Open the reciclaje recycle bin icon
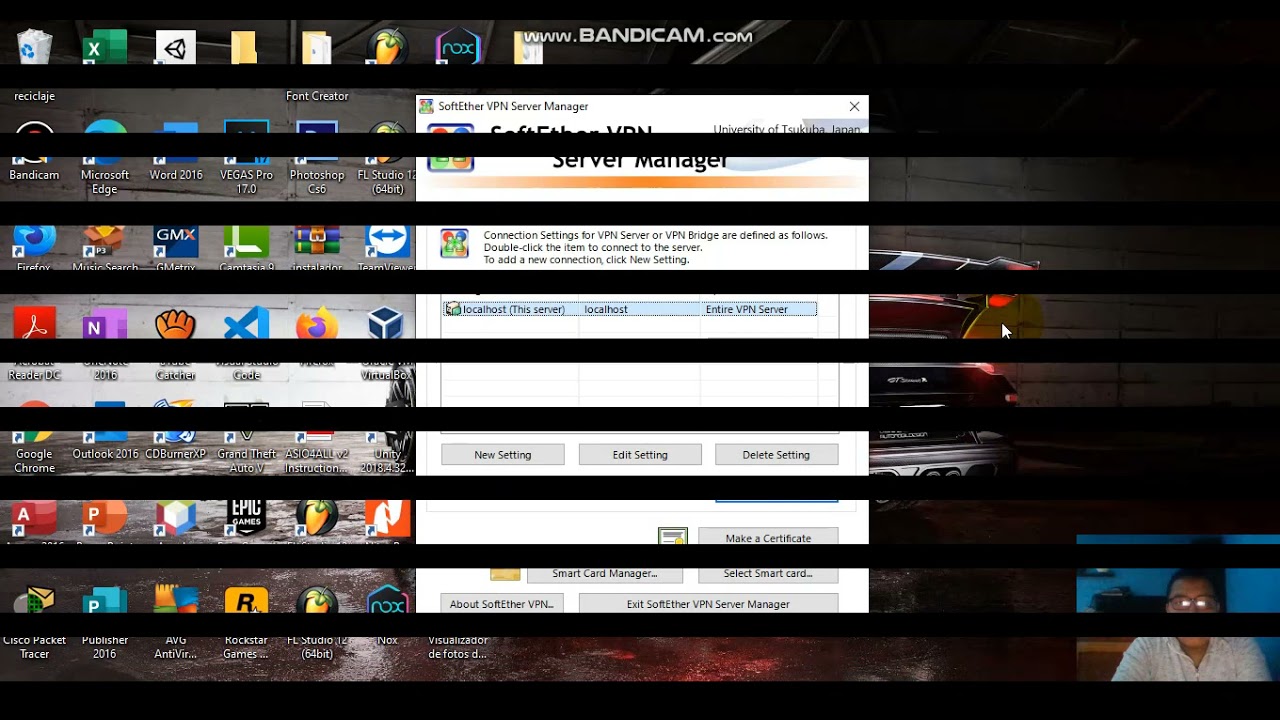The width and height of the screenshot is (1280, 720). coord(34,48)
